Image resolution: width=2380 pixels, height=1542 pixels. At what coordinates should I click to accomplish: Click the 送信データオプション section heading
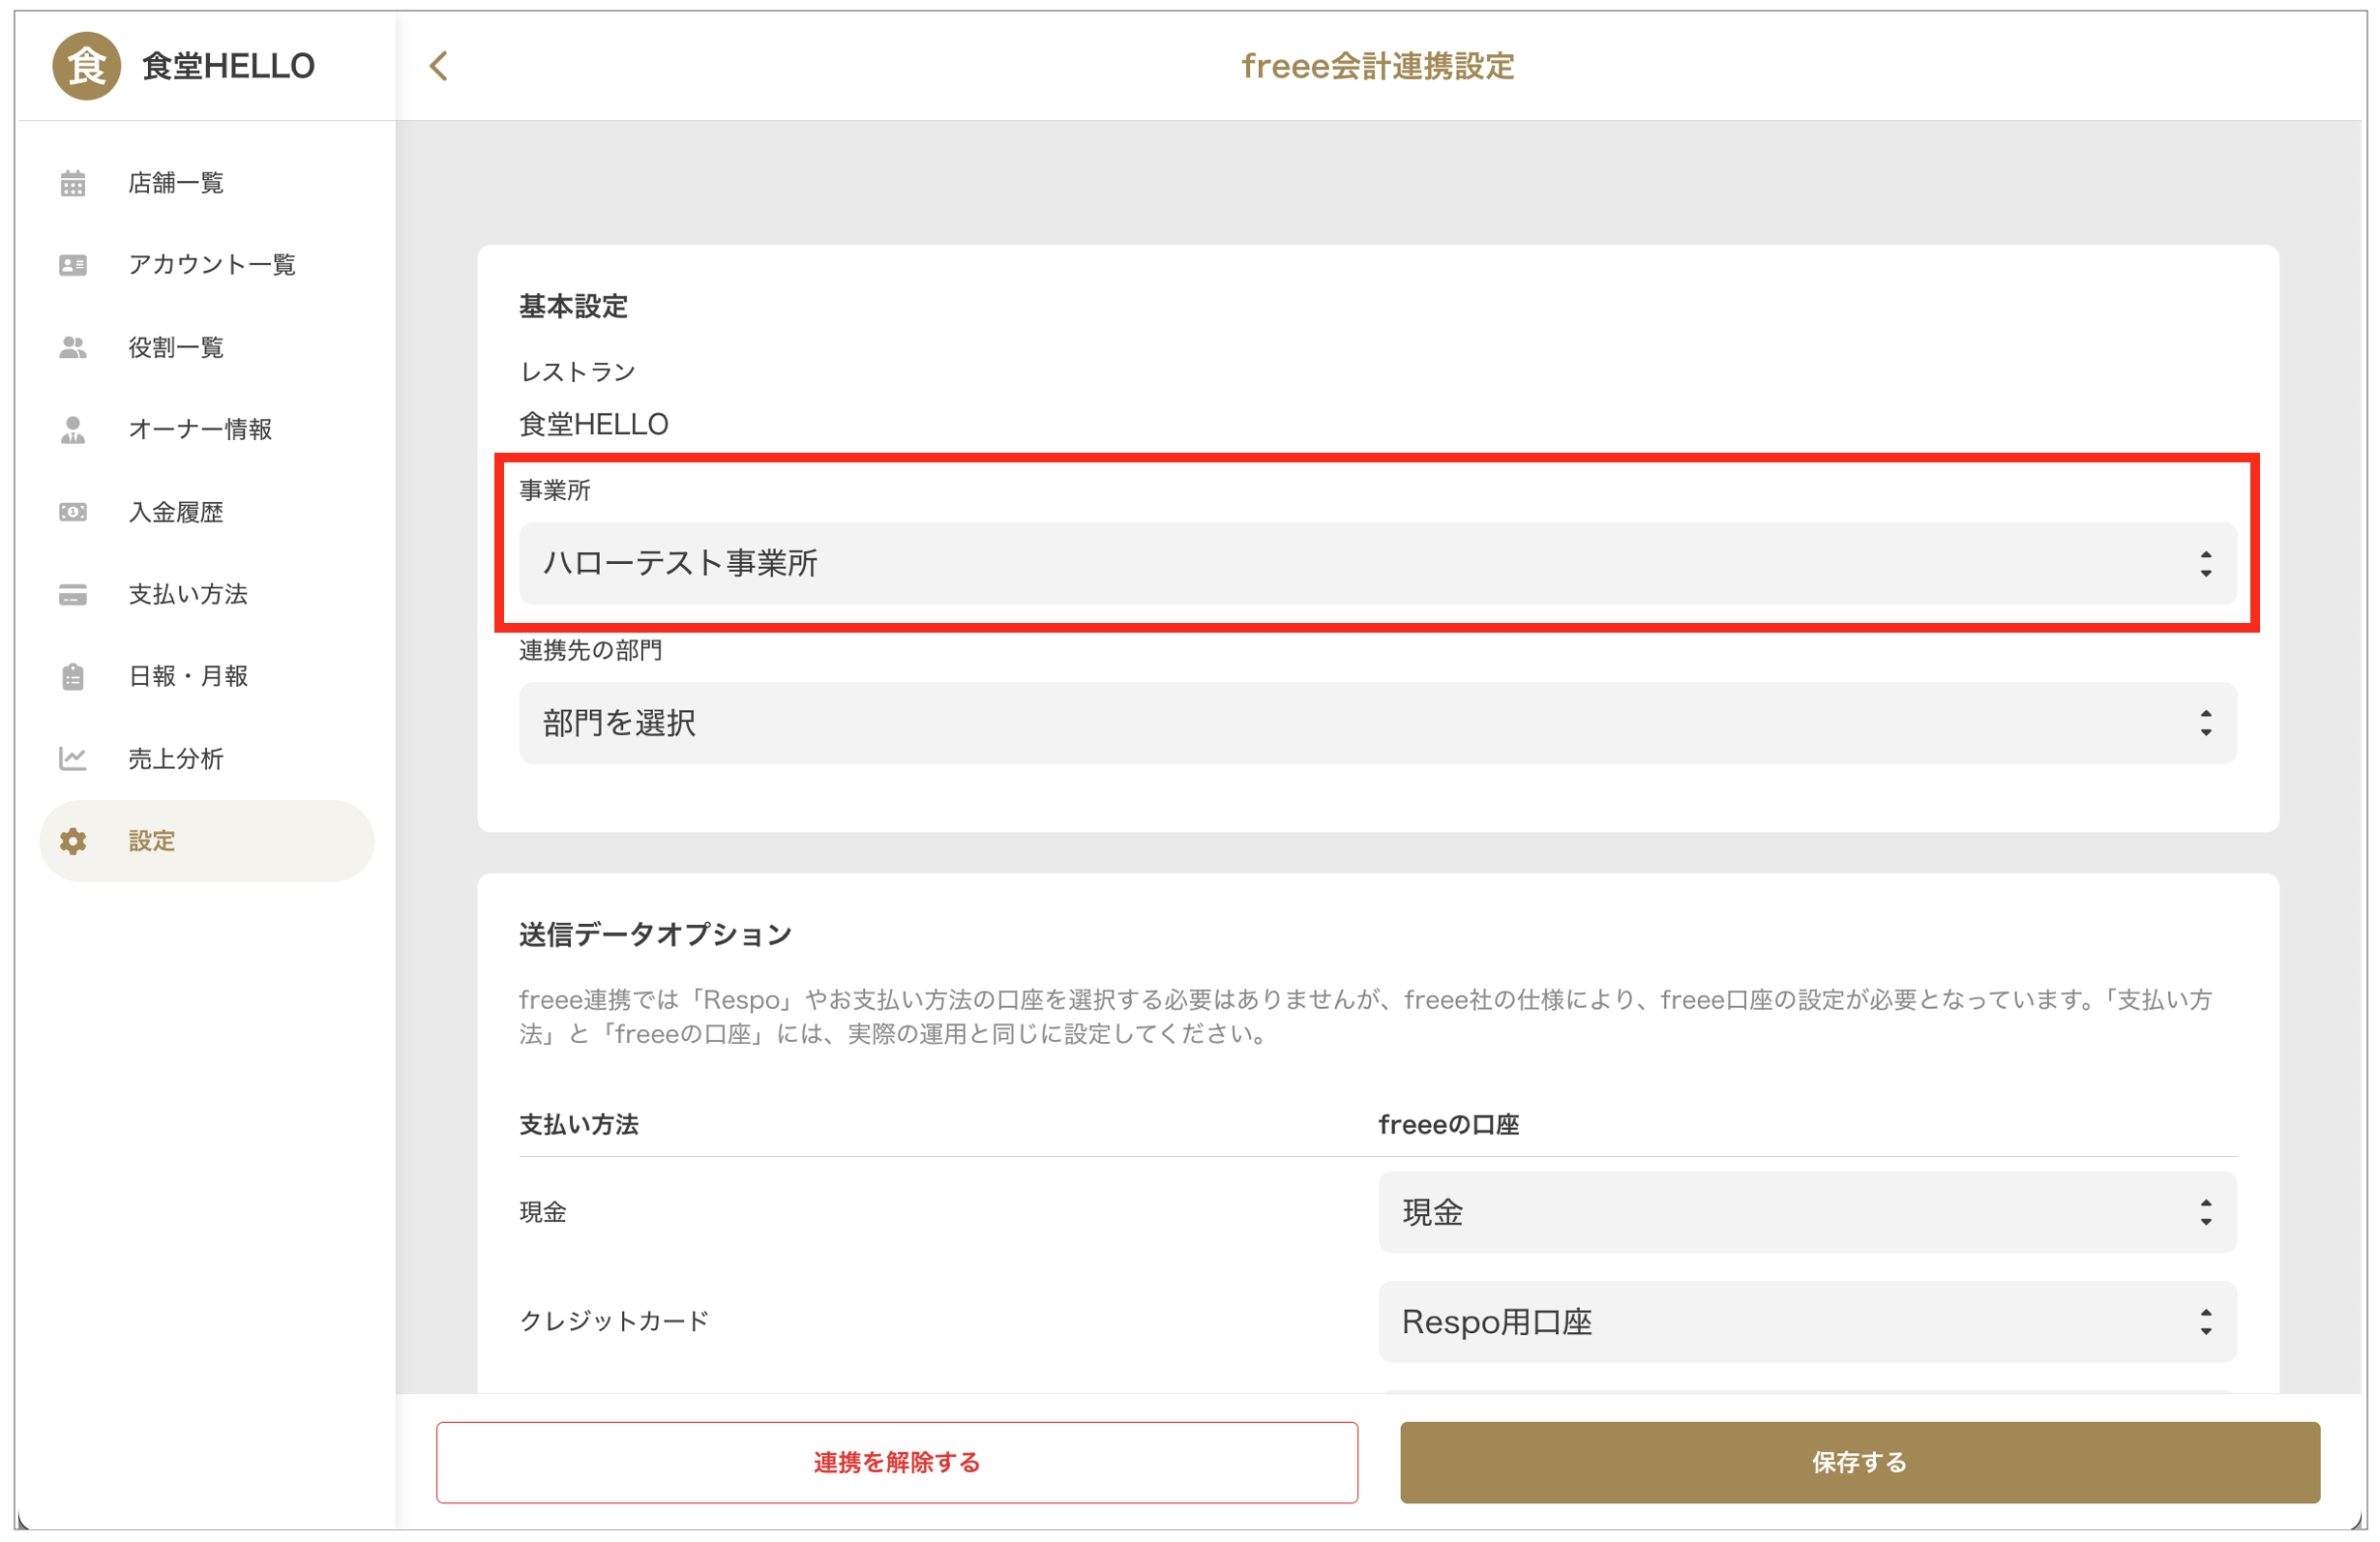tap(656, 934)
